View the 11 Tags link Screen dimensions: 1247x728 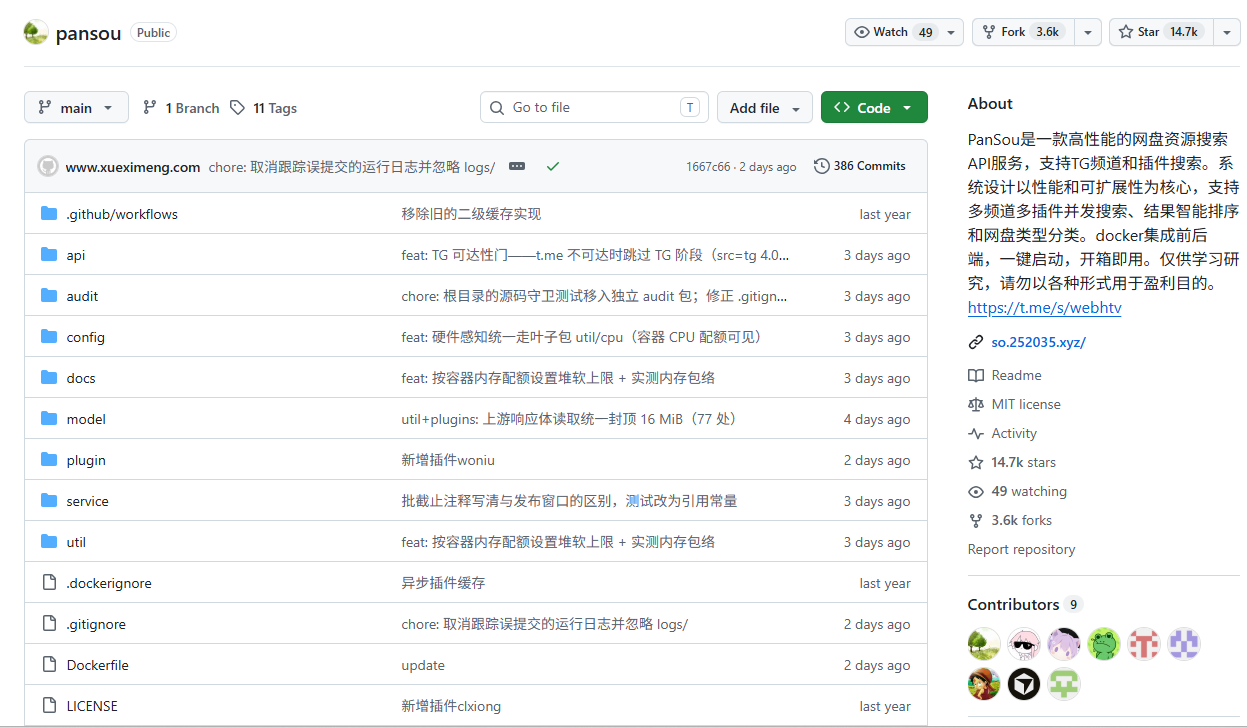[x=264, y=108]
